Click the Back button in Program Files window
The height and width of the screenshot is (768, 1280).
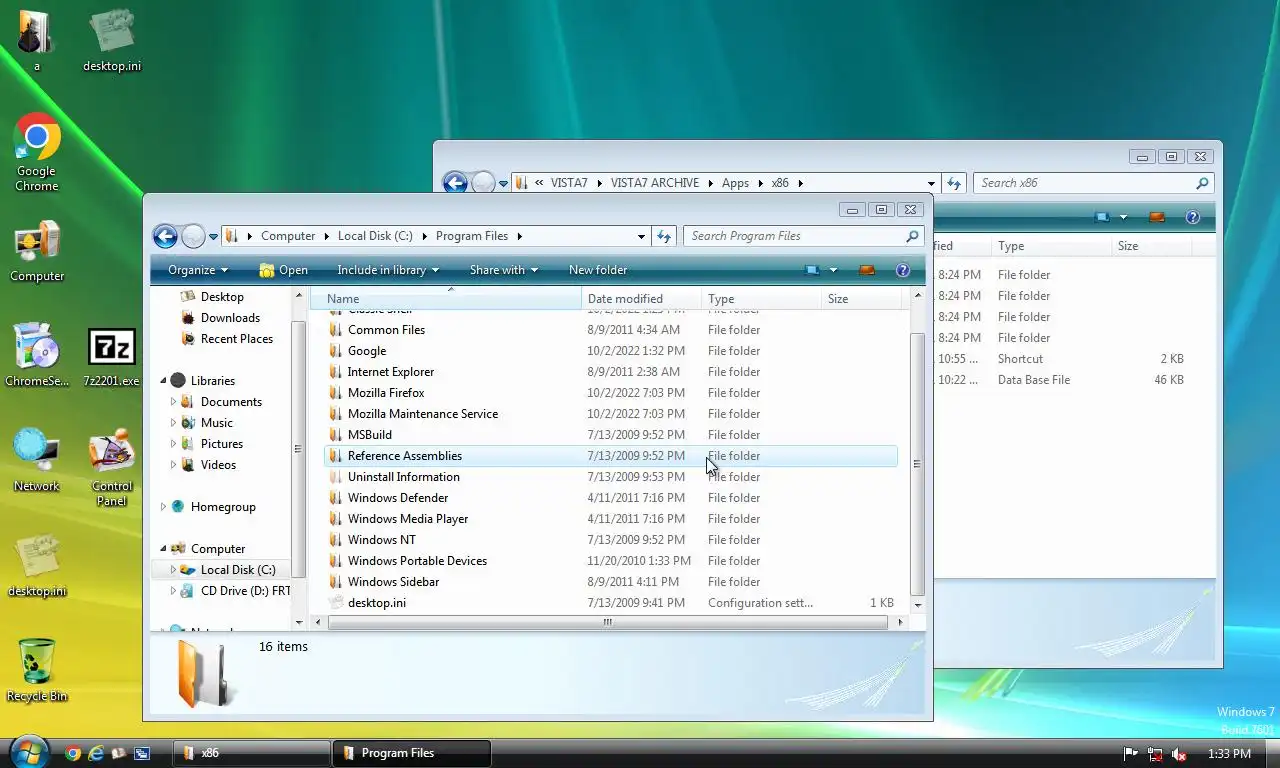(165, 236)
